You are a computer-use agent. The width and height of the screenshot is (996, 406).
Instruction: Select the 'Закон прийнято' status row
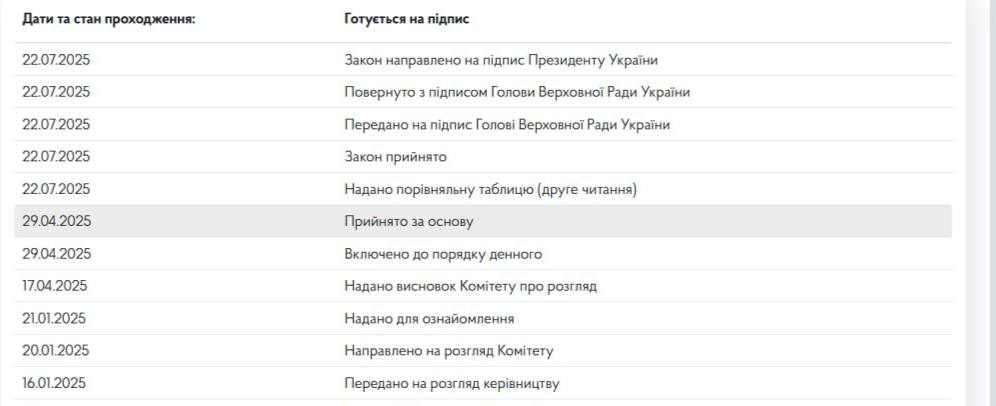coord(395,157)
